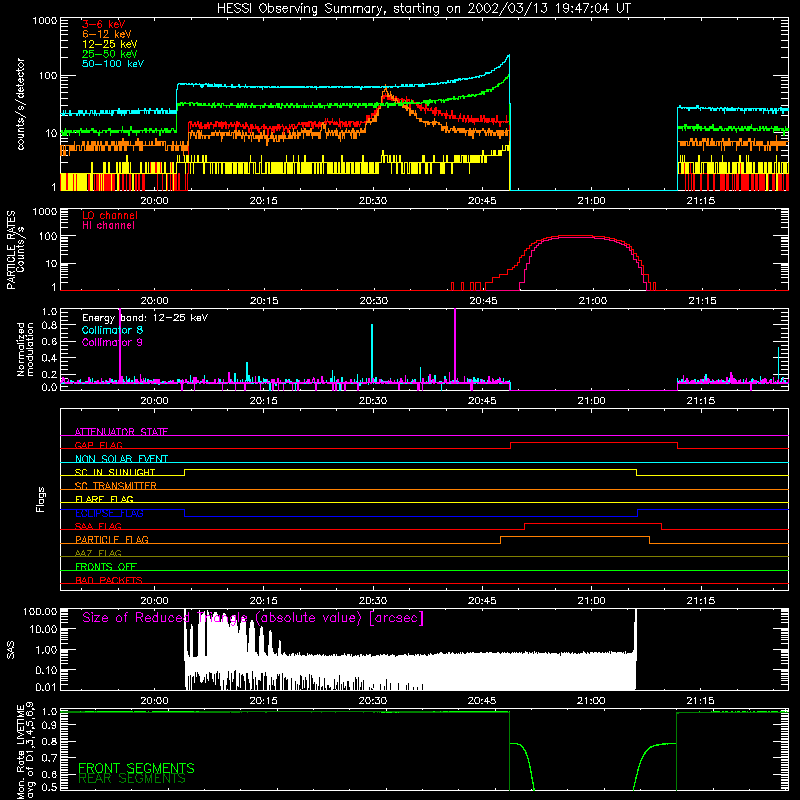Click the raised PARTICLE FLAG segment
The image size is (800, 800).
pyautogui.click(x=575, y=537)
